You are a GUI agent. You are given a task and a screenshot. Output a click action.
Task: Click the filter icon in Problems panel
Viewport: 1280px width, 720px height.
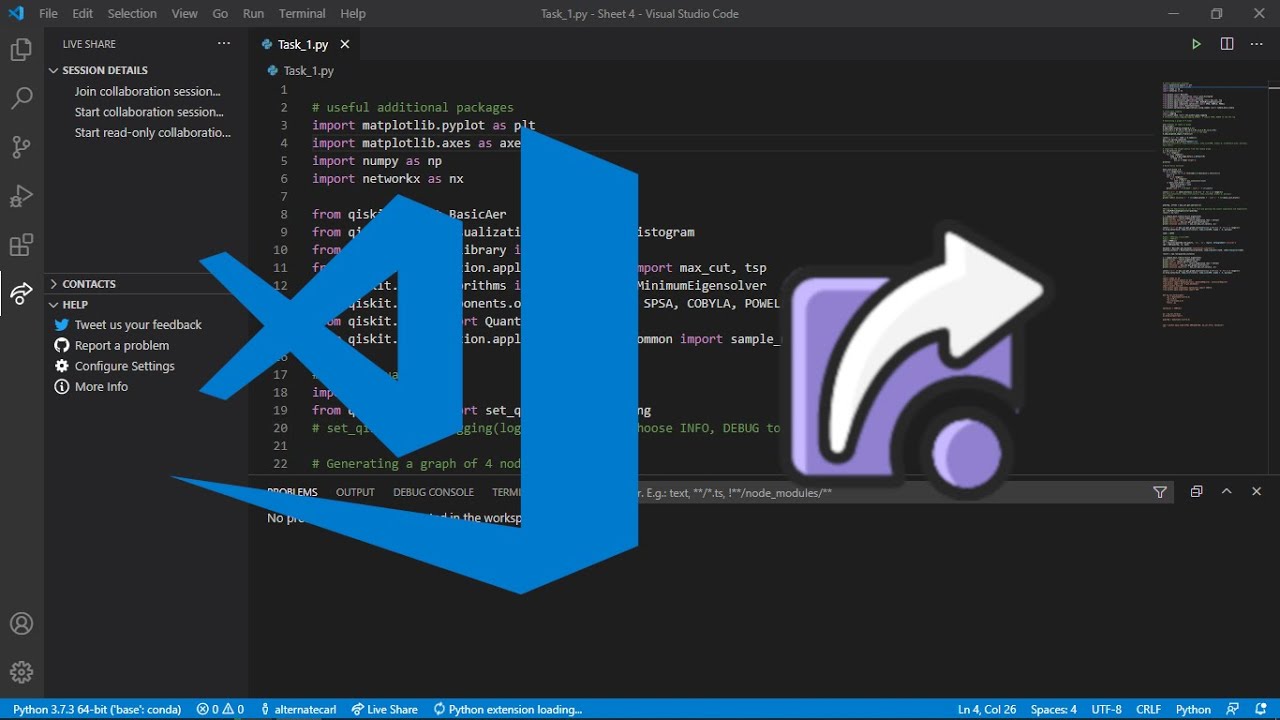pyautogui.click(x=1160, y=492)
